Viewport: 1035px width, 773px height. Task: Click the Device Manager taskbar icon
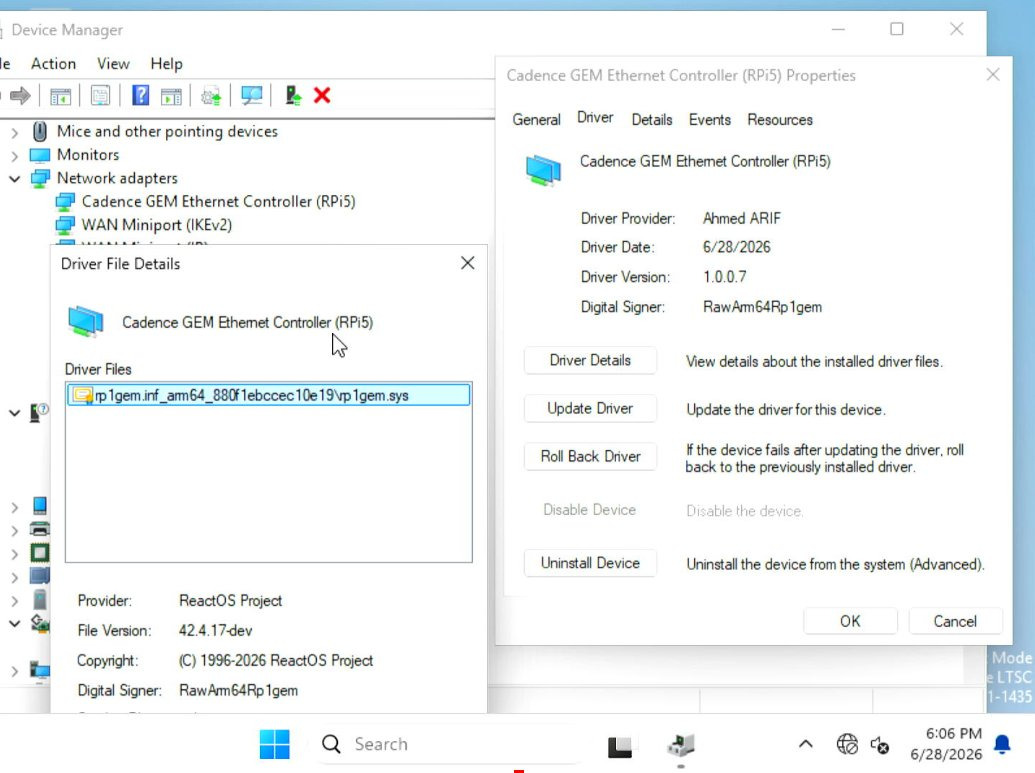pyautogui.click(x=681, y=745)
